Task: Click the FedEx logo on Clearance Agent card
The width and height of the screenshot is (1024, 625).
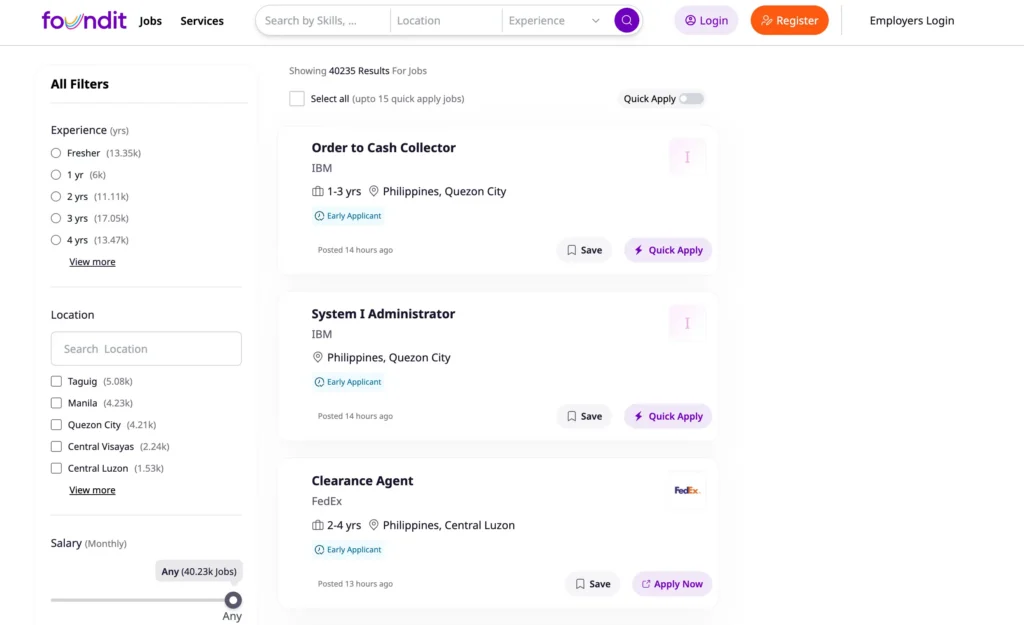Action: coord(687,490)
